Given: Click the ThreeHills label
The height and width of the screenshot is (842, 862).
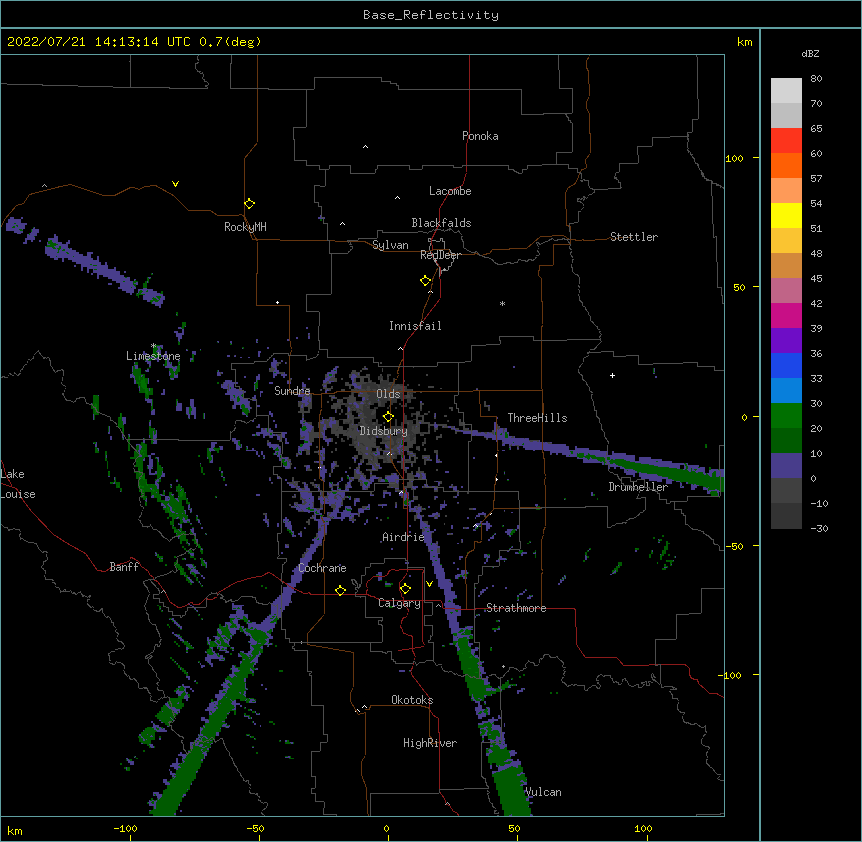Looking at the screenshot, I should pos(538,418).
